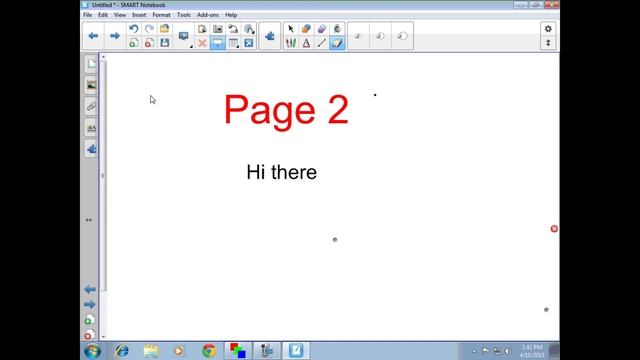
Task: Click the reset page curved-arrow icon
Action: tap(233, 29)
